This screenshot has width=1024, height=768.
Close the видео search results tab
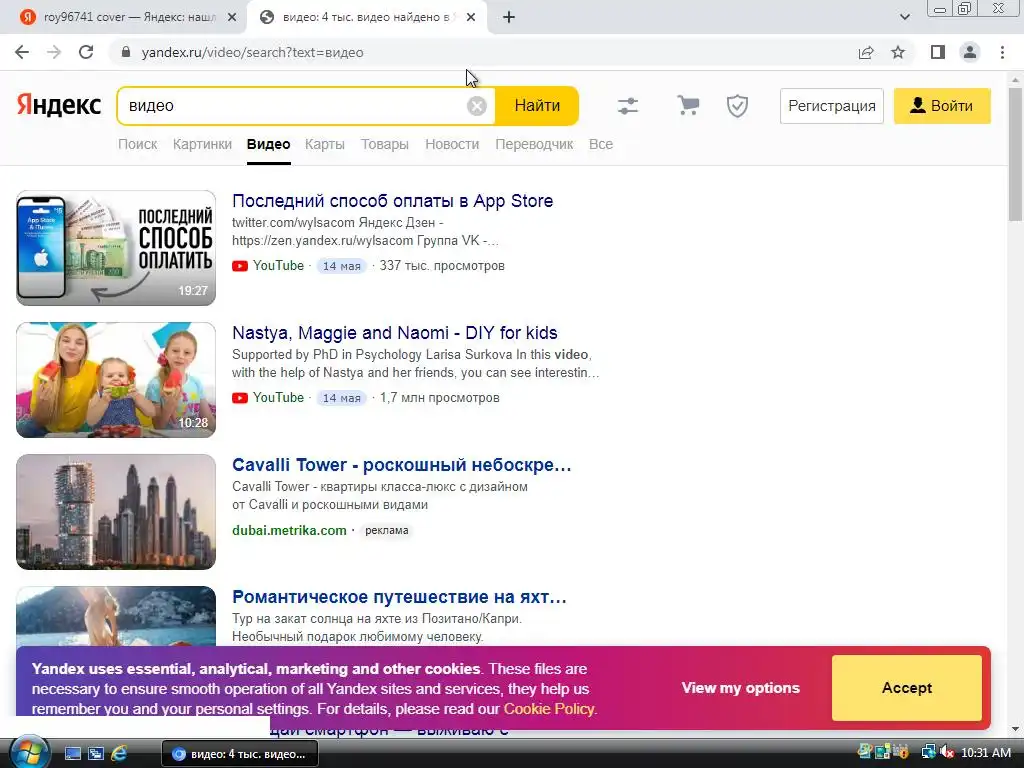[471, 17]
